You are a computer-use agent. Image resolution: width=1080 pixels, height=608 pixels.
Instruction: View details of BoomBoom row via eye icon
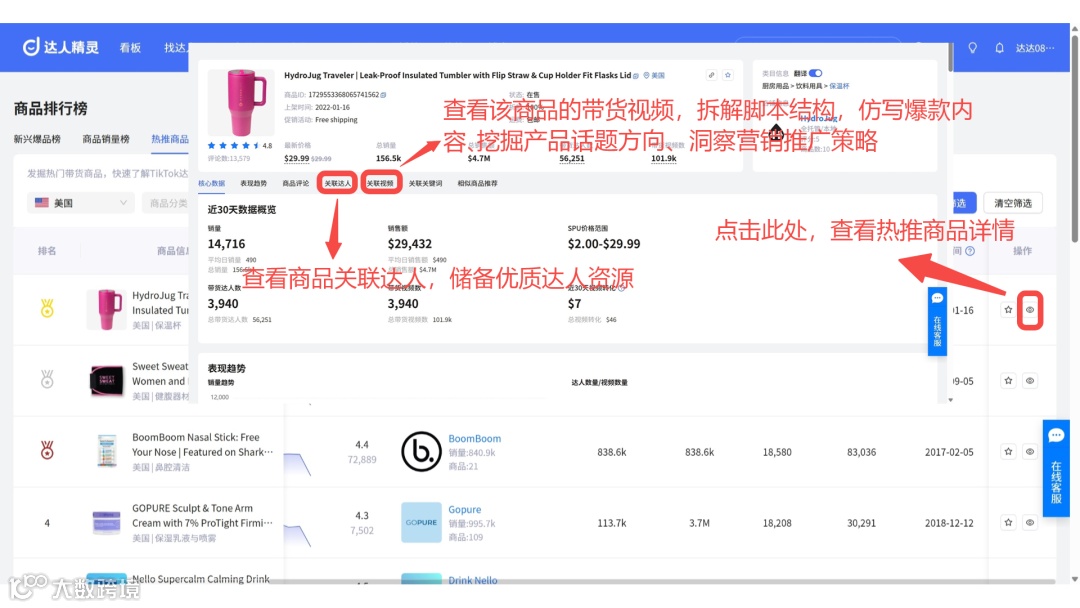(1030, 452)
